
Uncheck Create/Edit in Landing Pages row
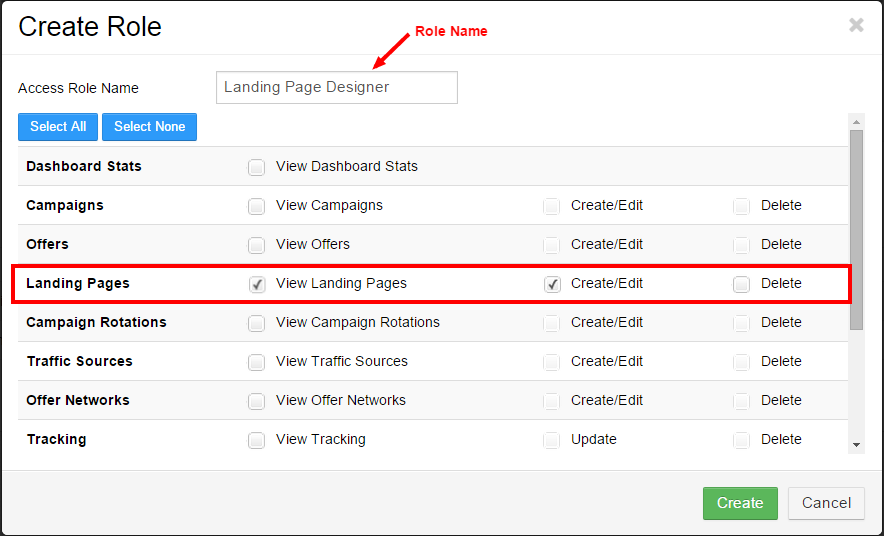tap(552, 284)
